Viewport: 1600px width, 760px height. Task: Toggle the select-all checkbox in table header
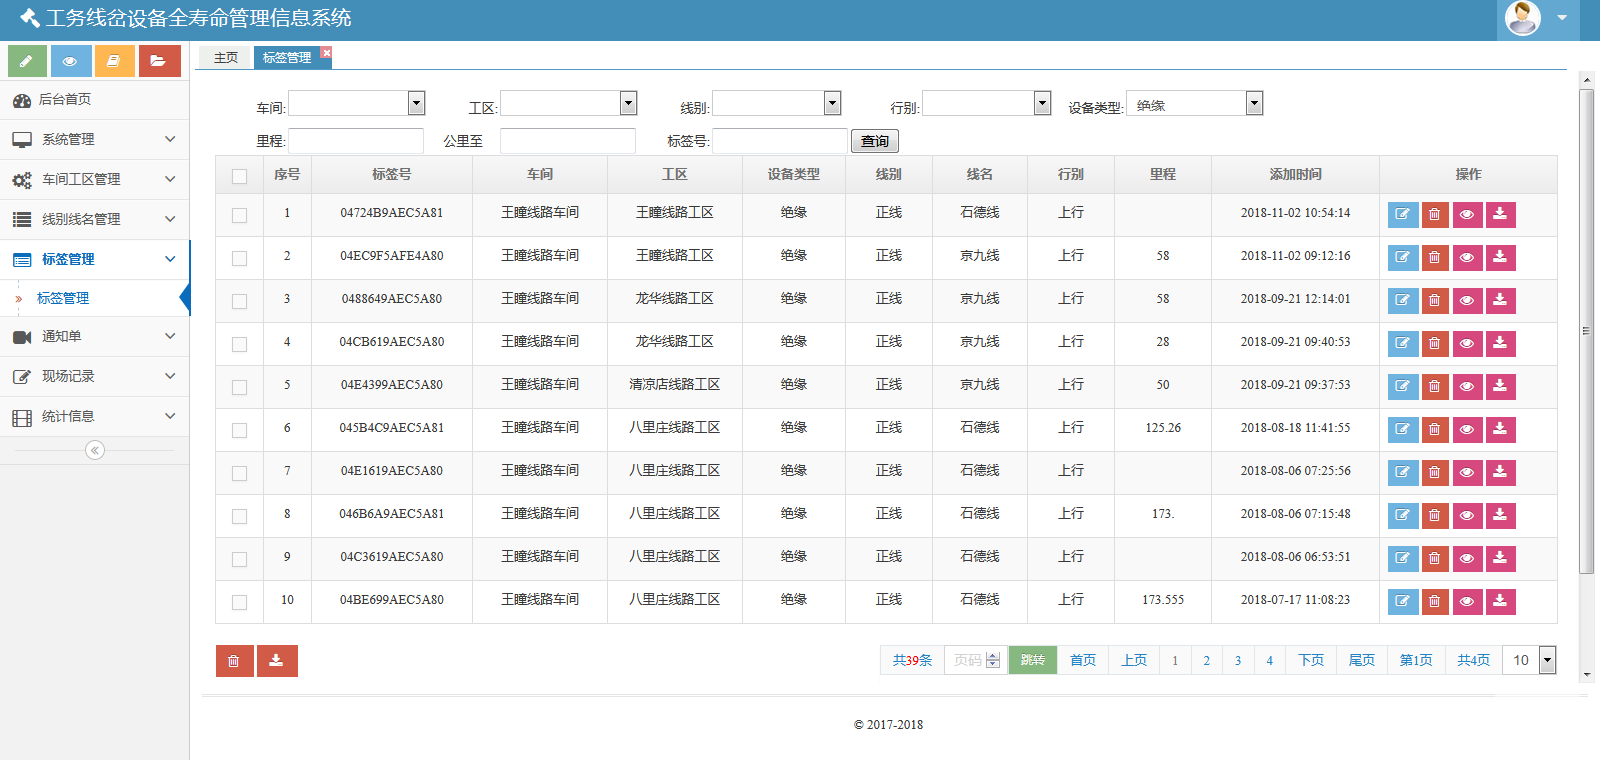[239, 176]
